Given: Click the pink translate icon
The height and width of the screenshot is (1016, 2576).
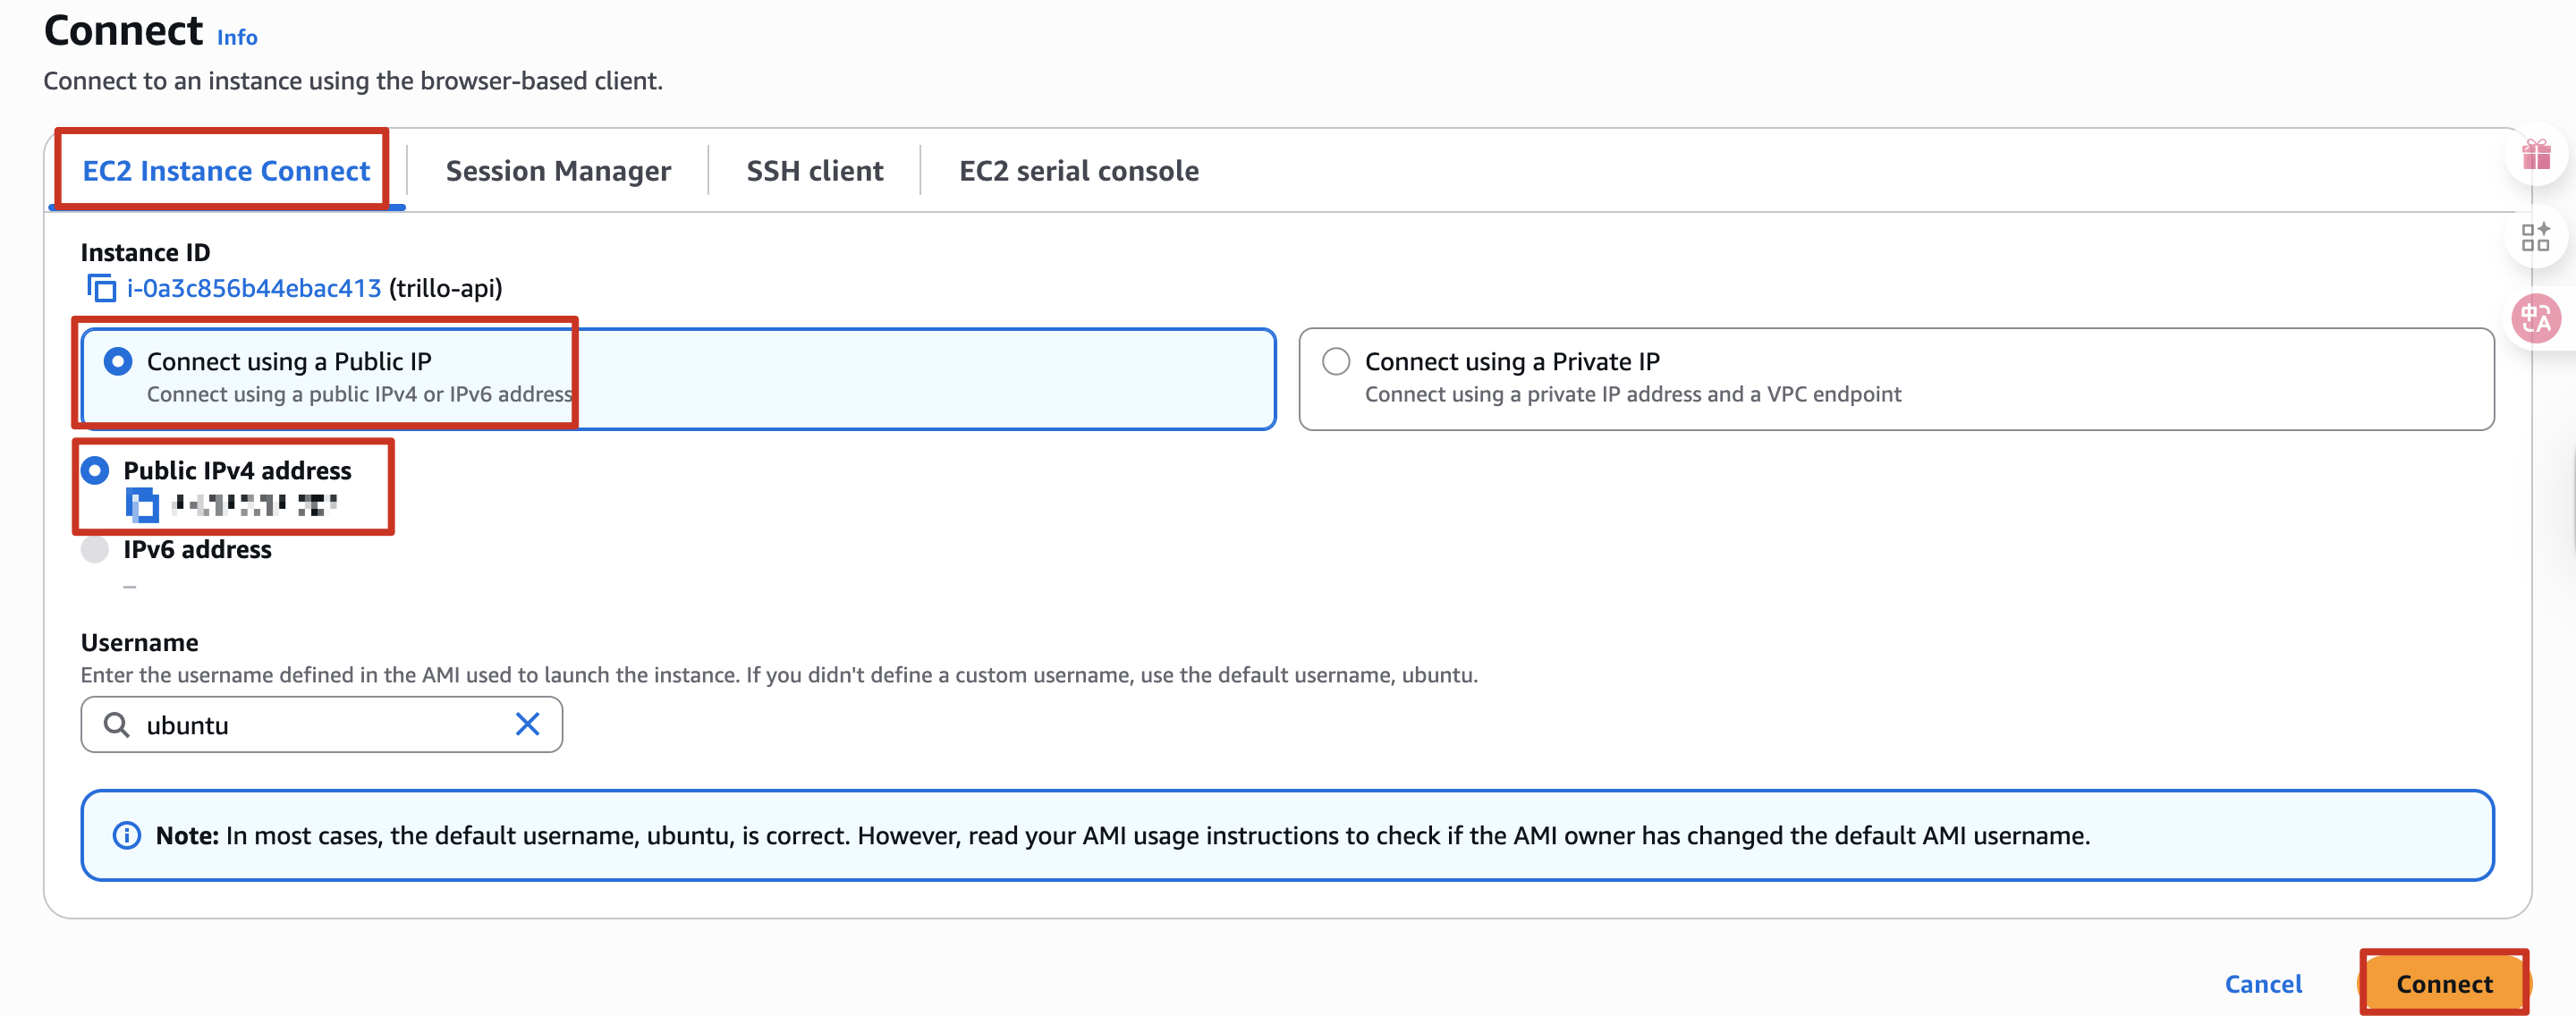Looking at the screenshot, I should [x=2536, y=319].
